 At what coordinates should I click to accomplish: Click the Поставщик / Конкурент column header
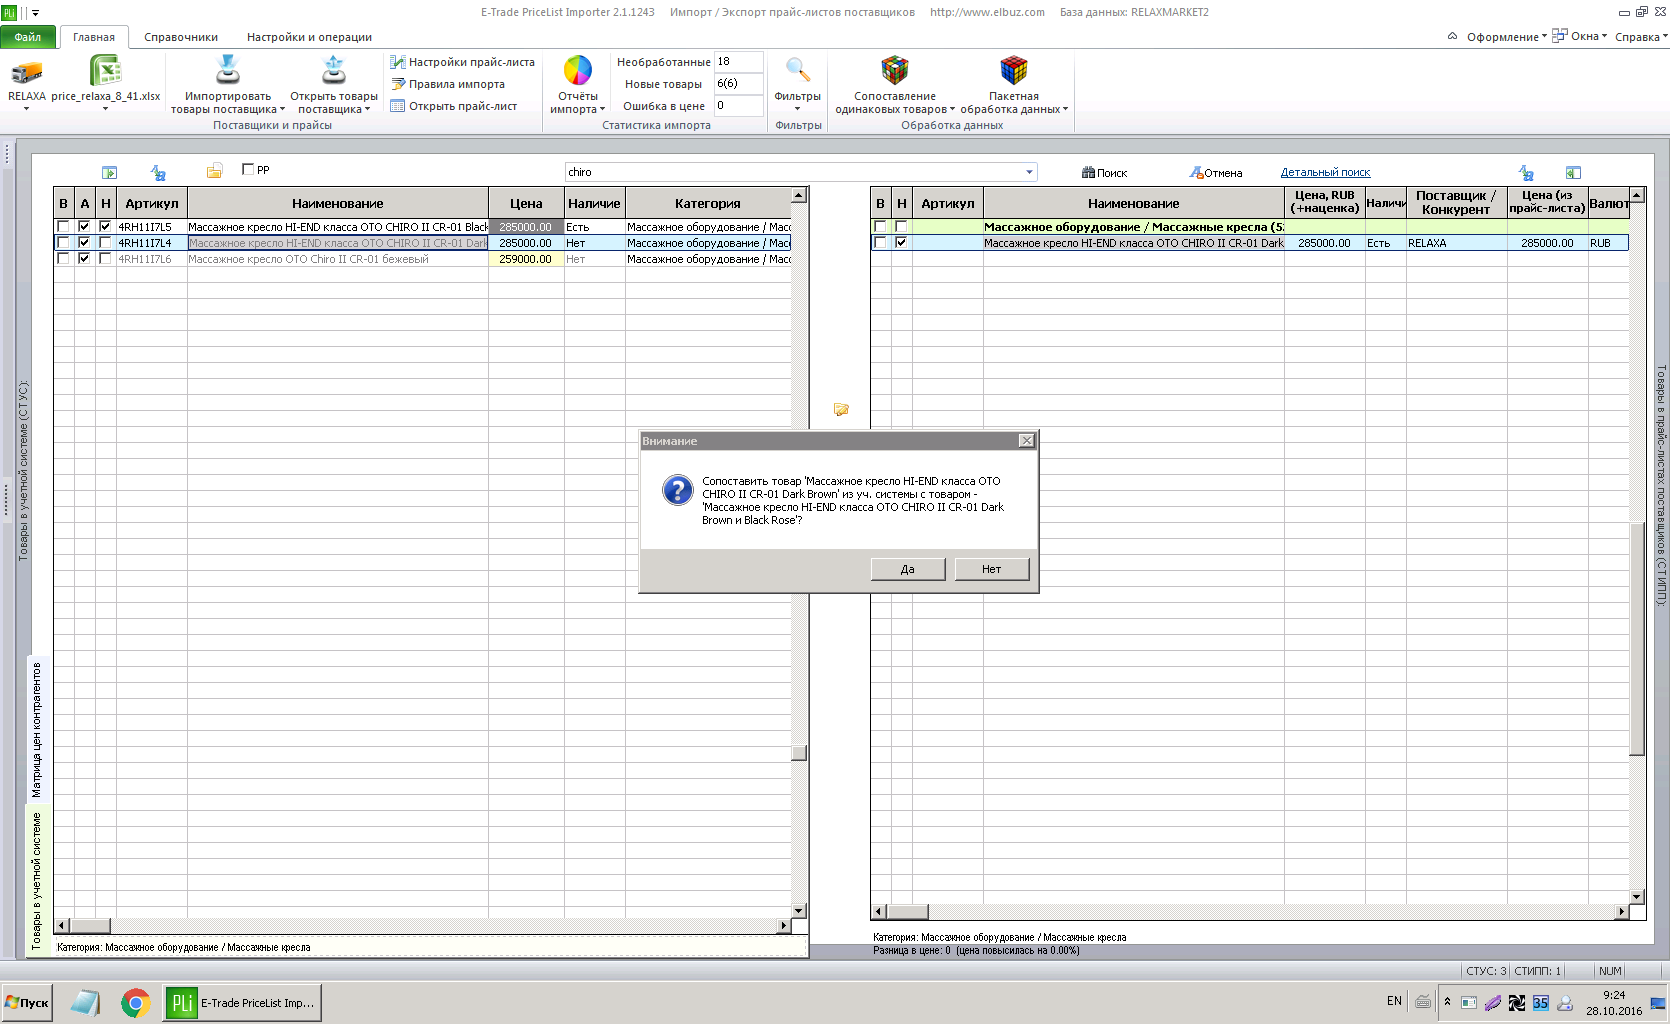pyautogui.click(x=1456, y=203)
